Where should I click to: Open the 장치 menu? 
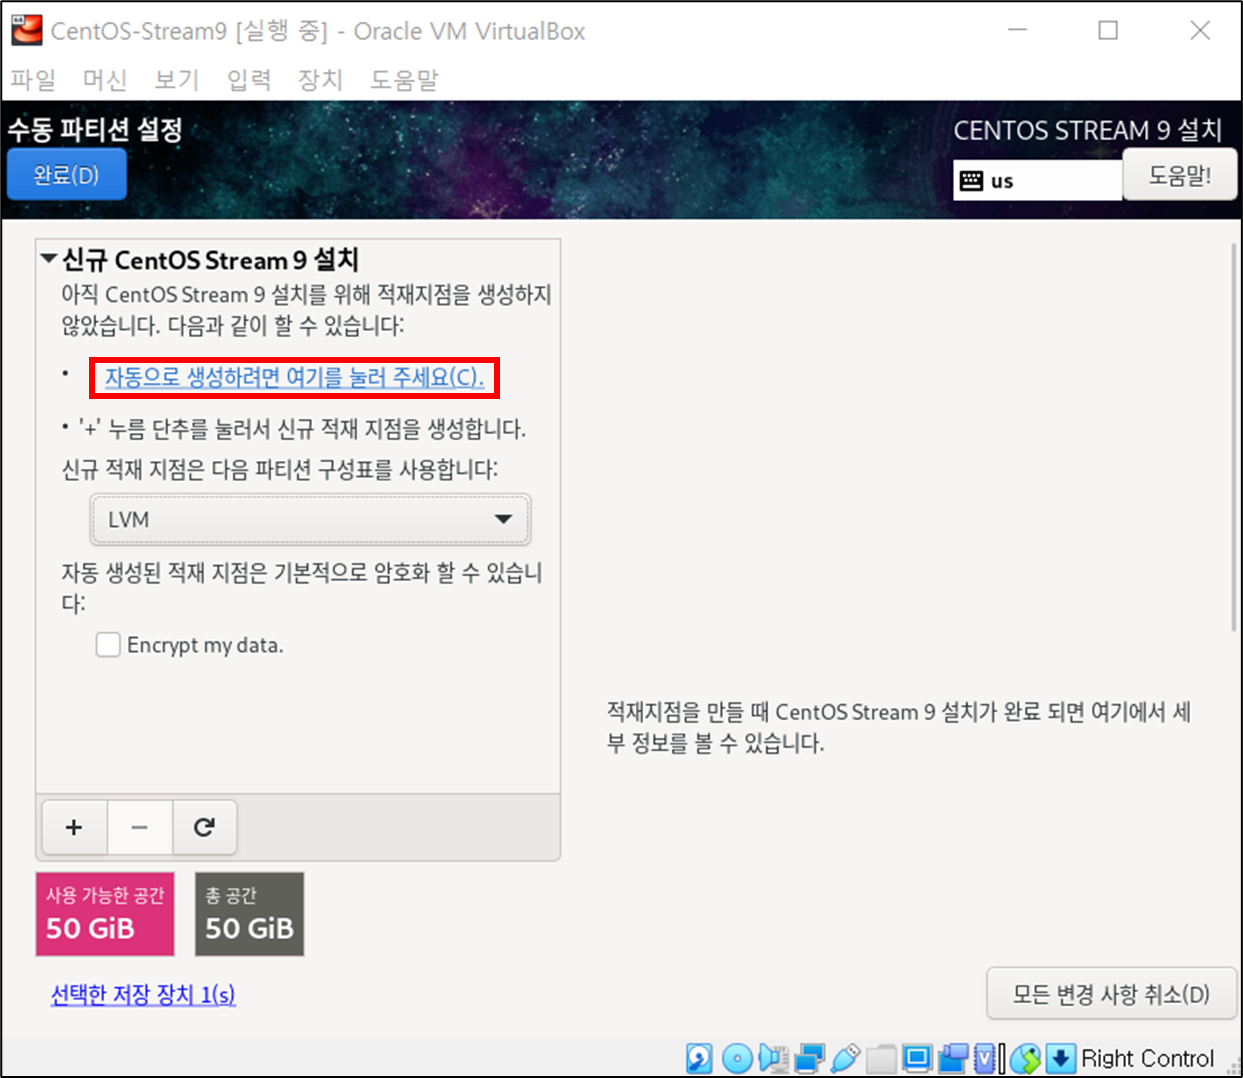[x=321, y=79]
